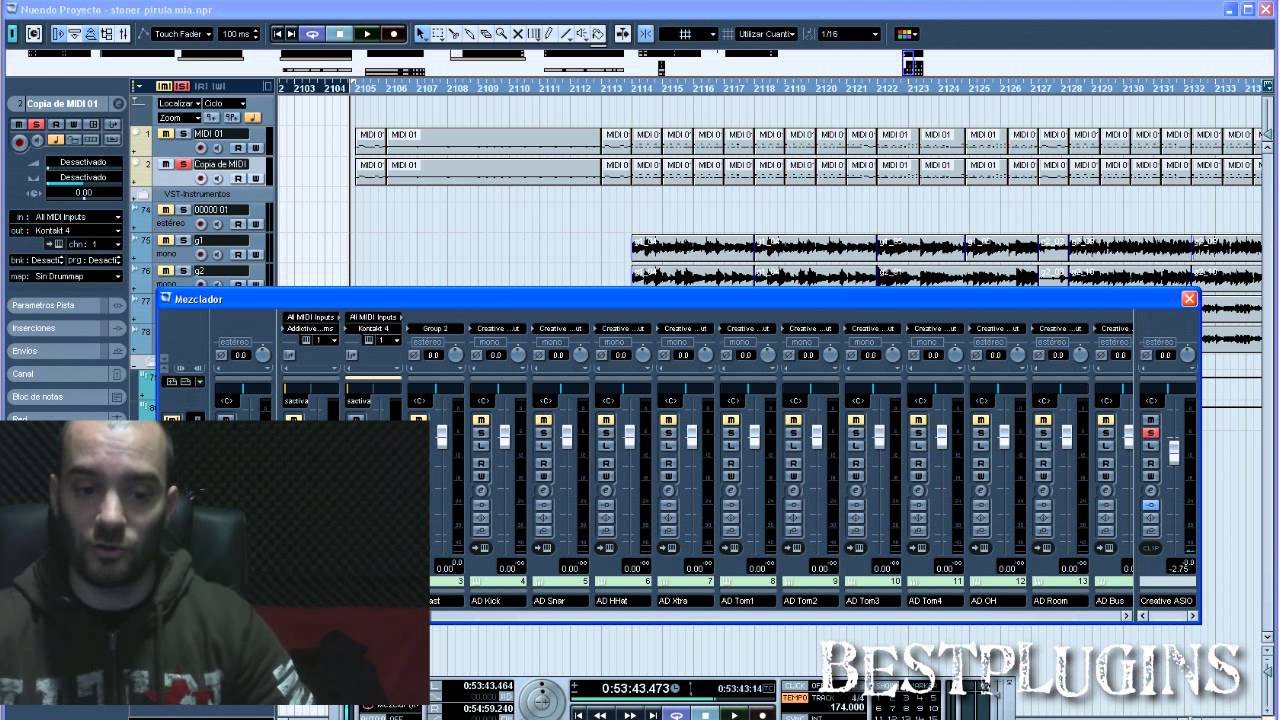The image size is (1280, 720).
Task: Click the AD Tom3 channel fader handle
Action: tap(879, 436)
